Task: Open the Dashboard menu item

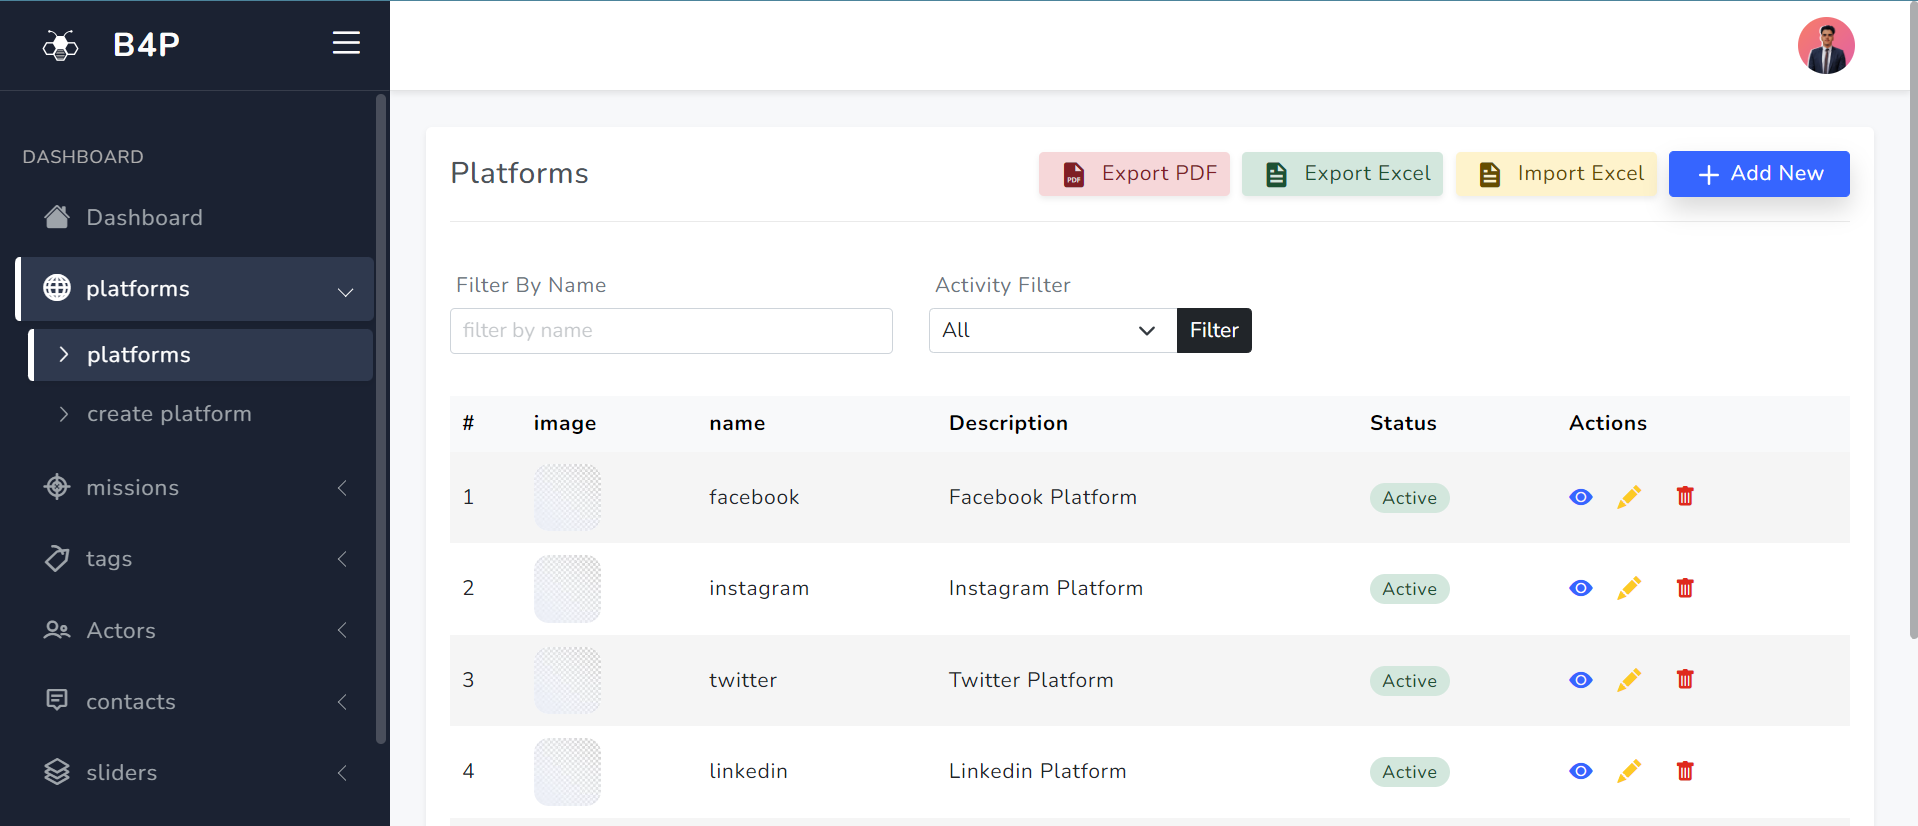Action: [144, 218]
